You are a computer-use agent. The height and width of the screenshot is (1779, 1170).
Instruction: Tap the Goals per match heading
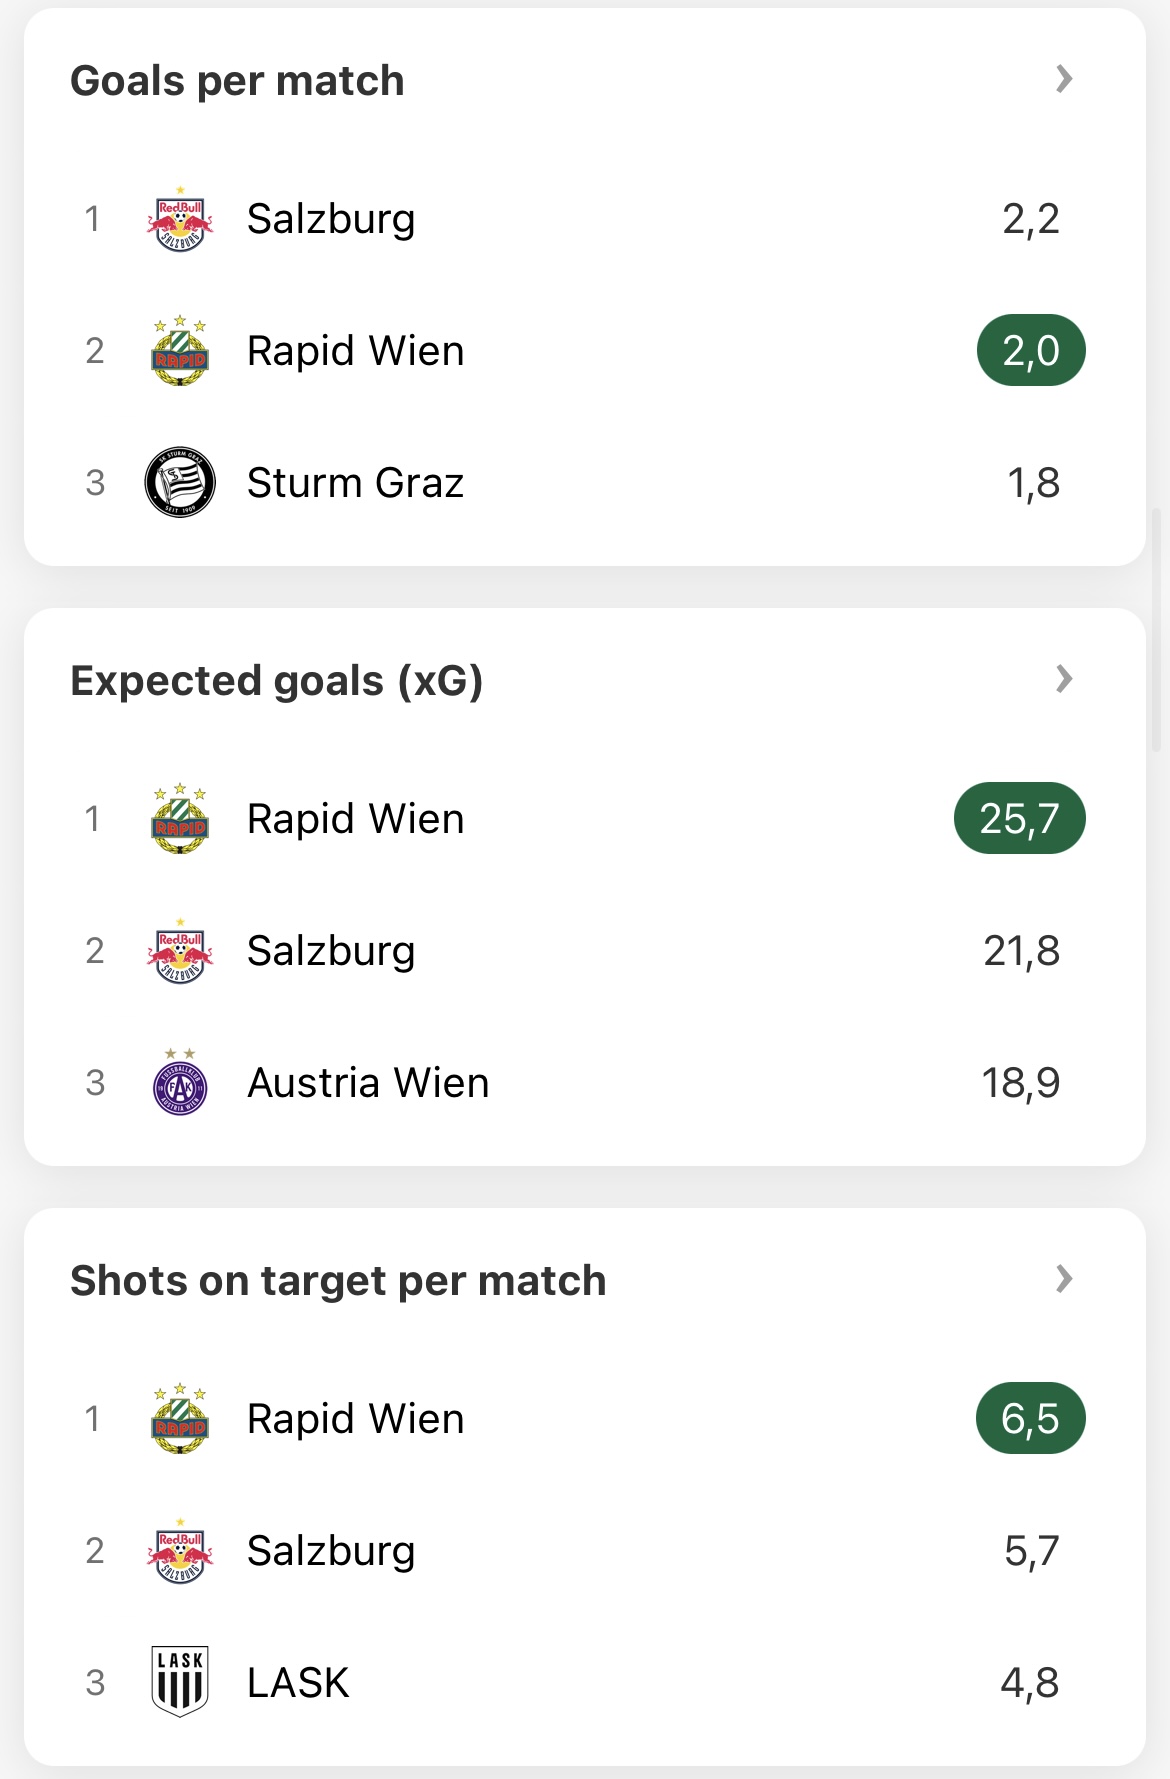(x=237, y=81)
